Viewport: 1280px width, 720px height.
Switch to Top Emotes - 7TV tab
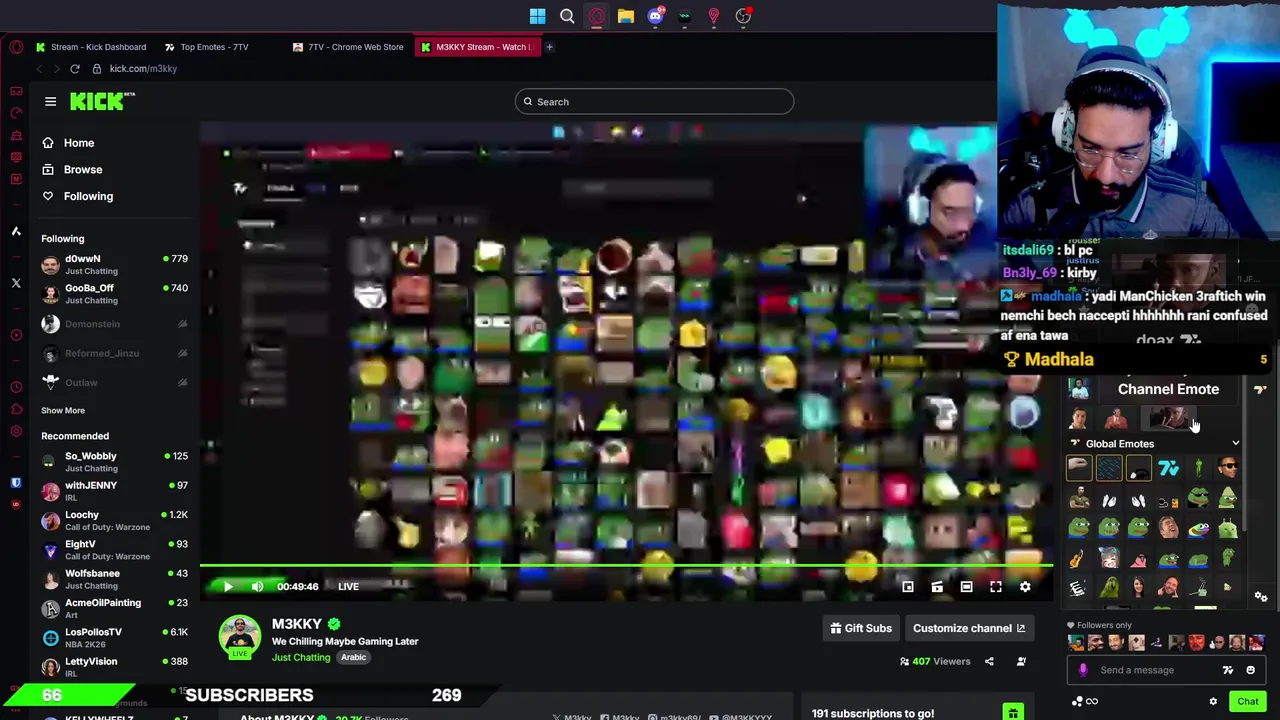tap(207, 47)
